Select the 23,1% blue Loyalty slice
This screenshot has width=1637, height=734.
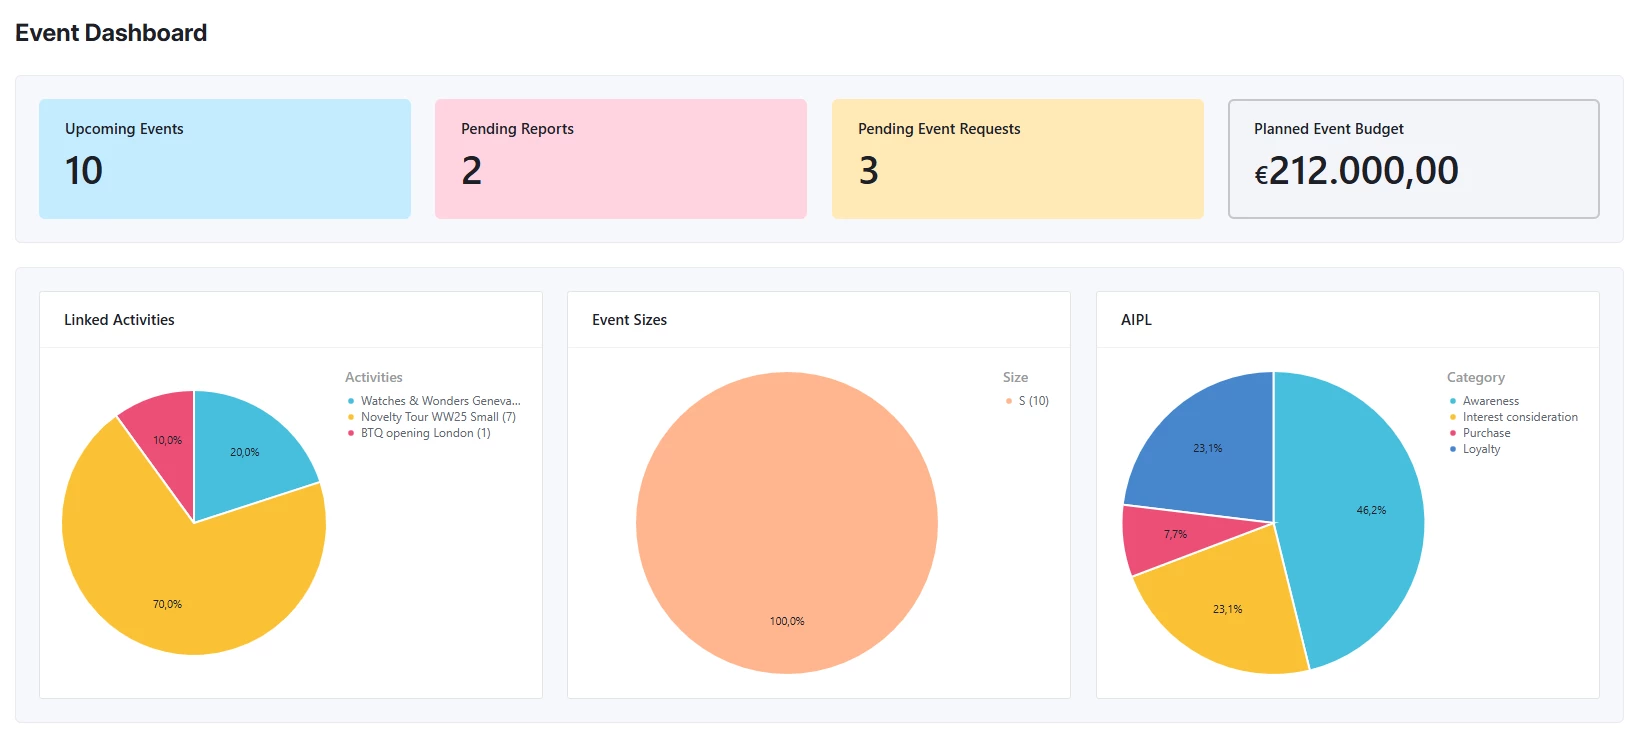(x=1208, y=448)
